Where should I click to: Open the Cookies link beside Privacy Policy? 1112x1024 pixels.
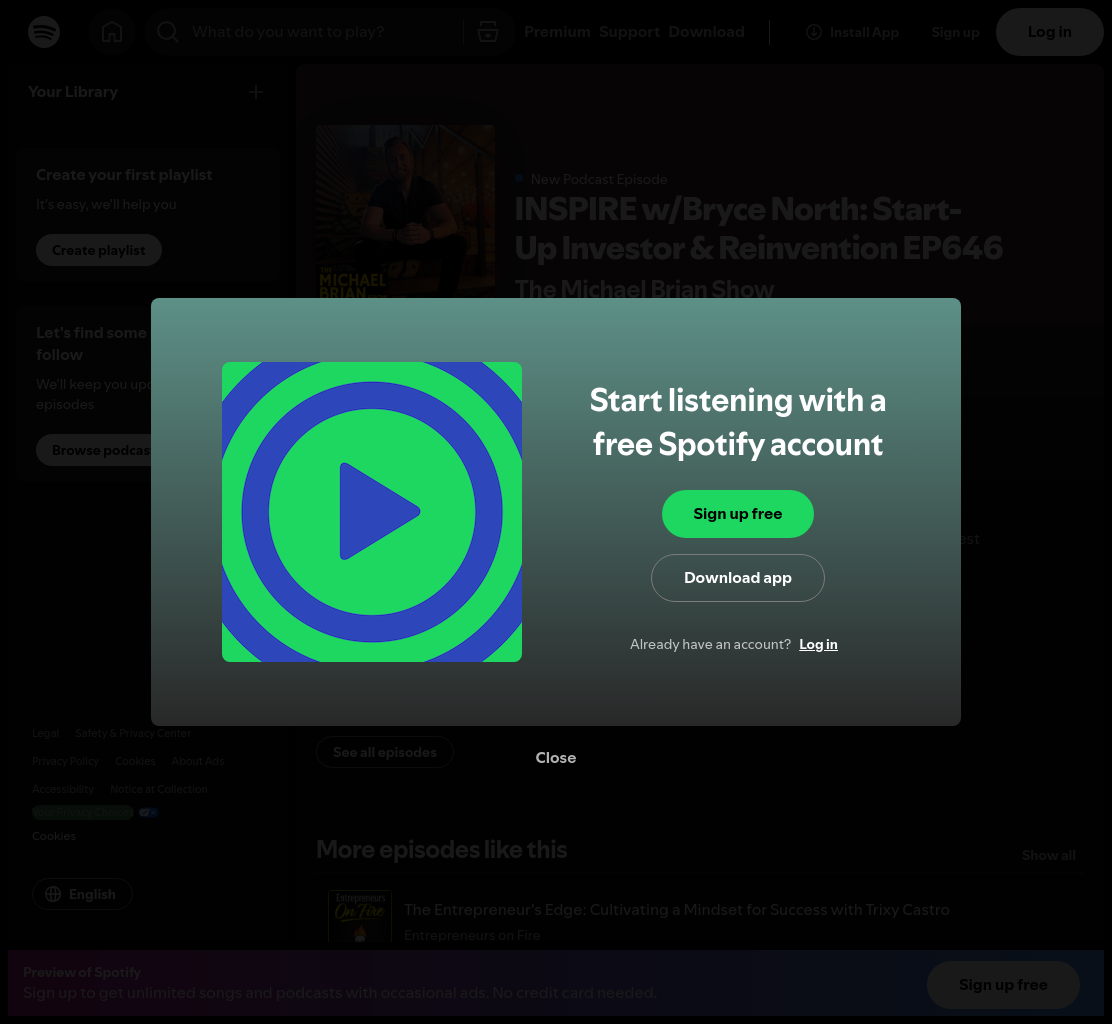[135, 761]
